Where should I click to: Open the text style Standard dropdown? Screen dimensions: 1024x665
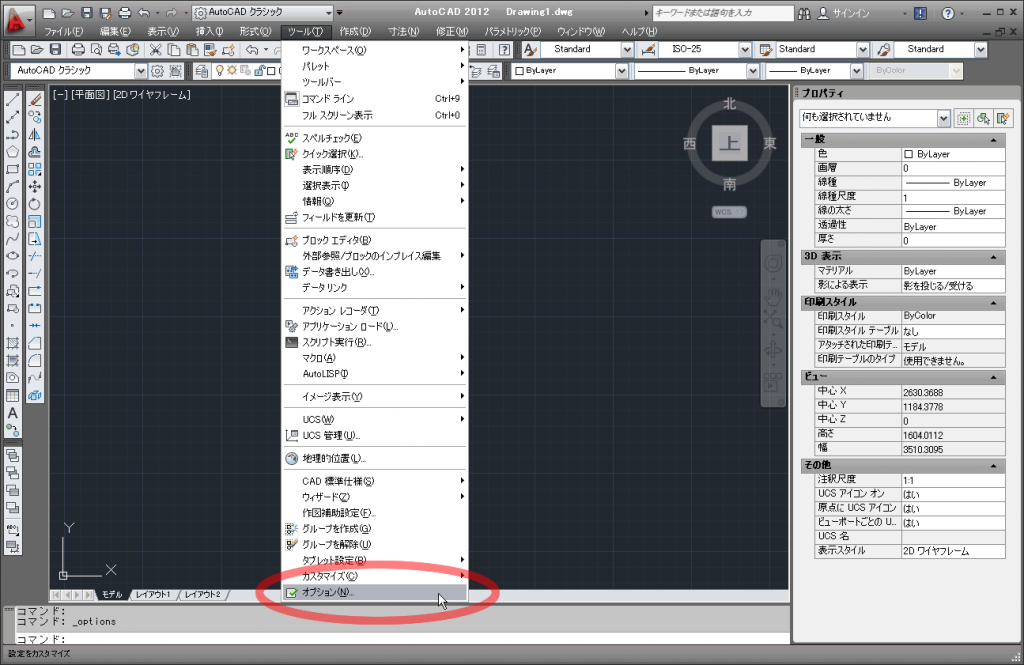click(627, 50)
